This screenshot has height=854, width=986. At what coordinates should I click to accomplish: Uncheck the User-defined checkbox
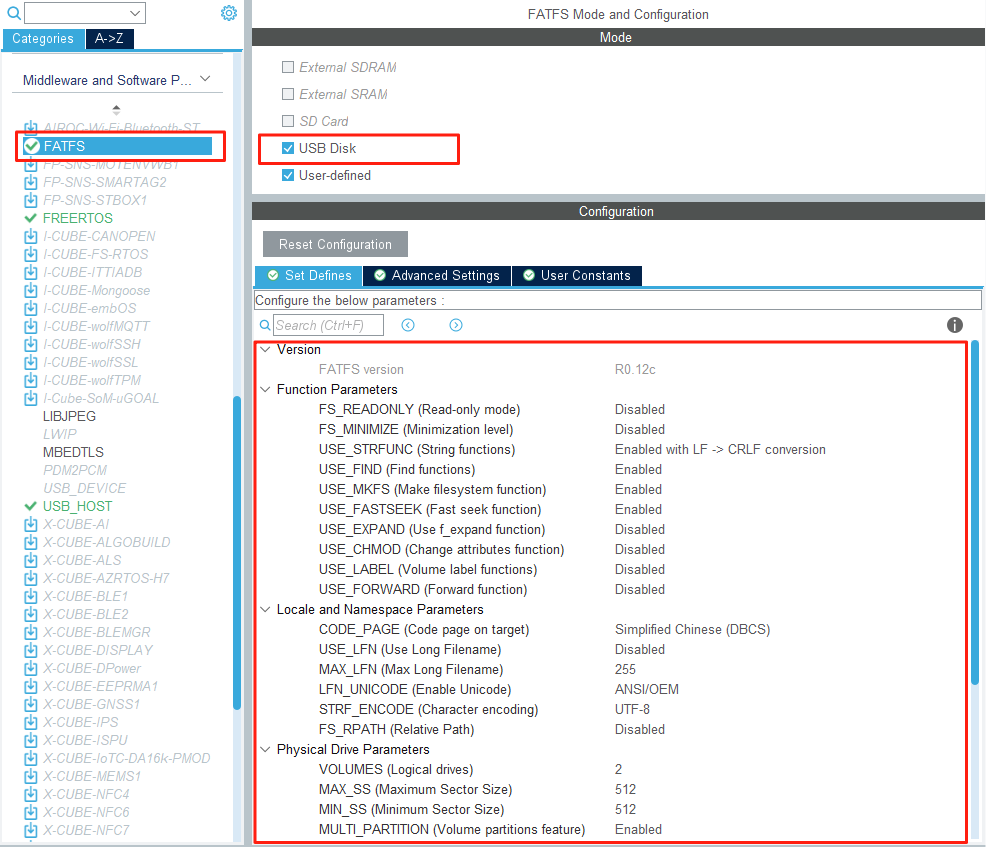tap(288, 175)
